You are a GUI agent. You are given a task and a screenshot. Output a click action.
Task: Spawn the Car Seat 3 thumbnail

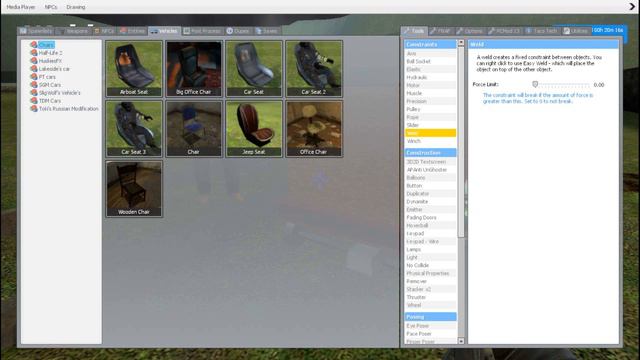point(134,129)
